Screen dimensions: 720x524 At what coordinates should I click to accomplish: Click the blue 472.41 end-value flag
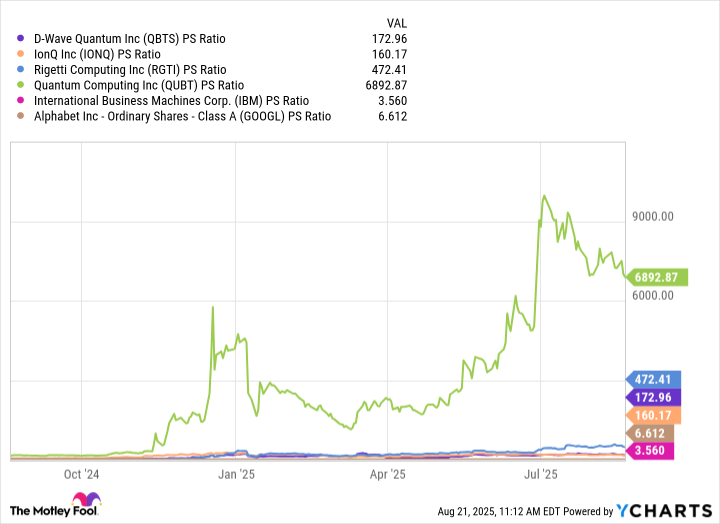pyautogui.click(x=653, y=379)
